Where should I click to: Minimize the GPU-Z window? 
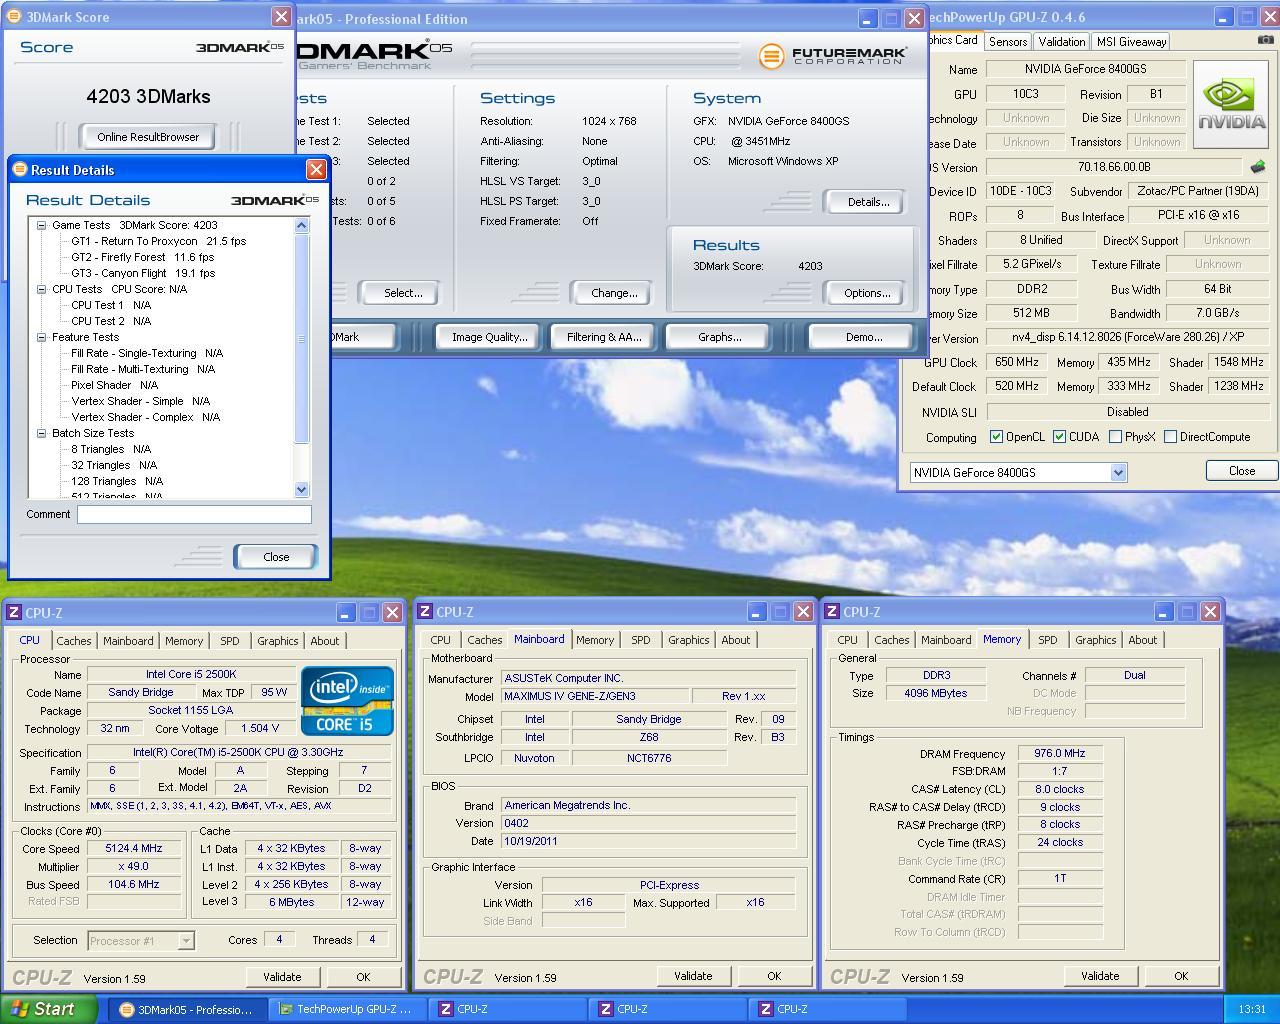tap(1224, 17)
